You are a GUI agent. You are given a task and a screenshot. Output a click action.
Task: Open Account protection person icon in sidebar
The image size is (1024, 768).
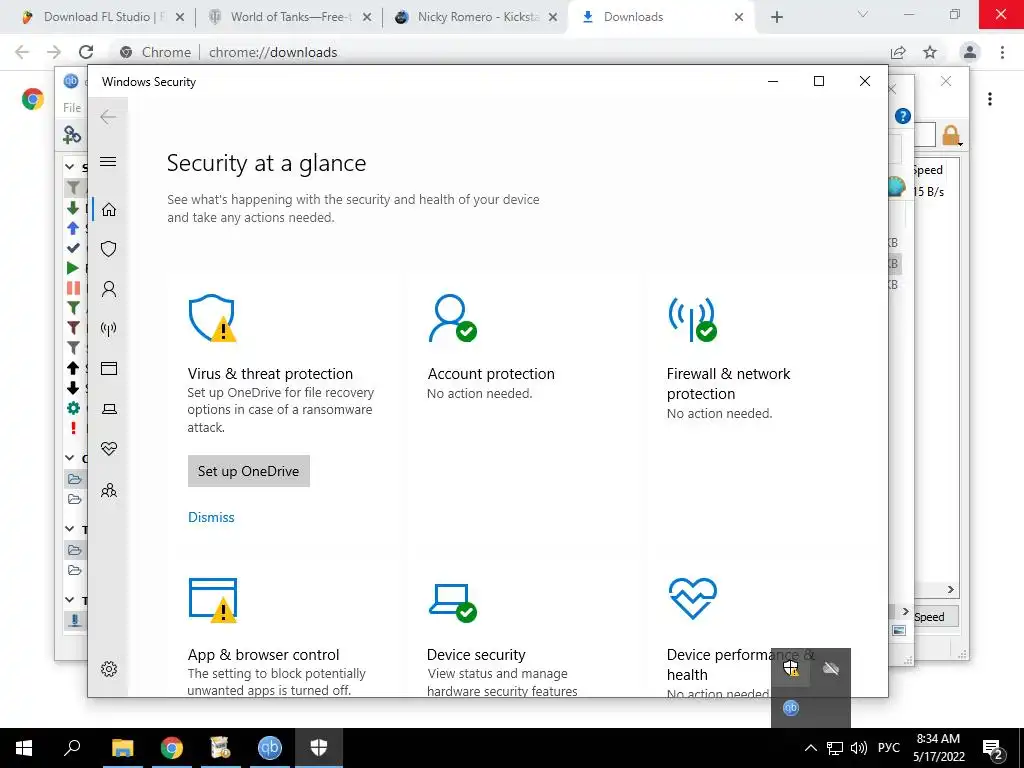[x=108, y=289]
